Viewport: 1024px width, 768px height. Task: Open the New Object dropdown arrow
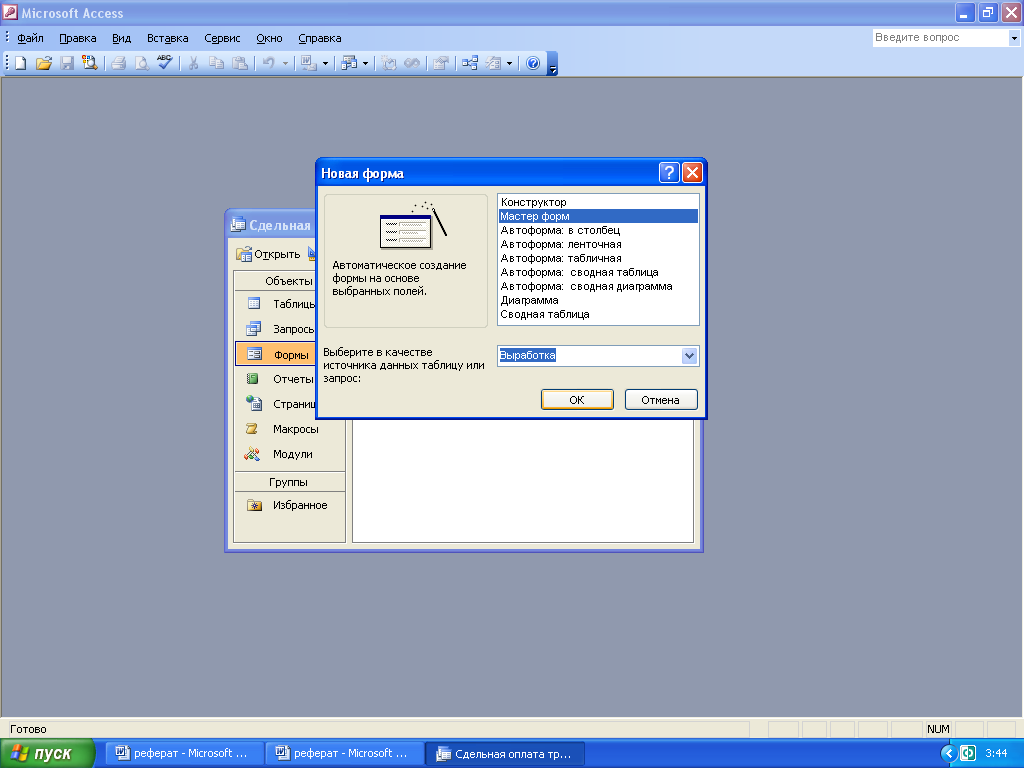[509, 63]
